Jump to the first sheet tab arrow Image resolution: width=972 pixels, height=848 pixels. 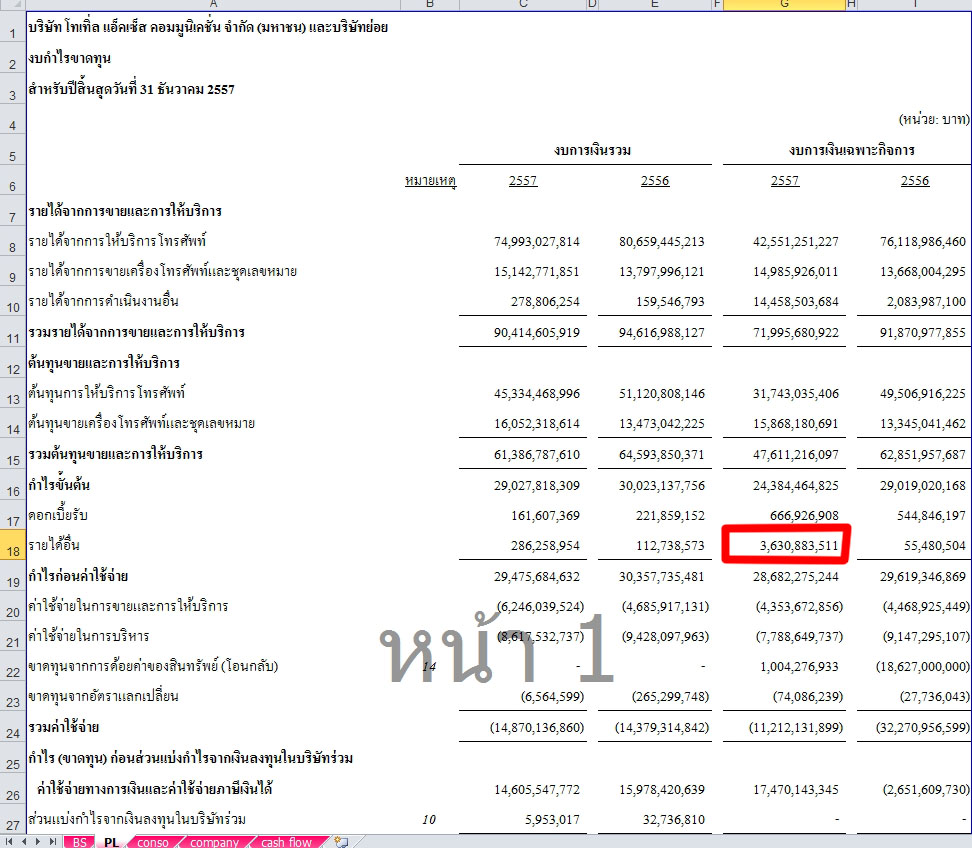coord(9,841)
